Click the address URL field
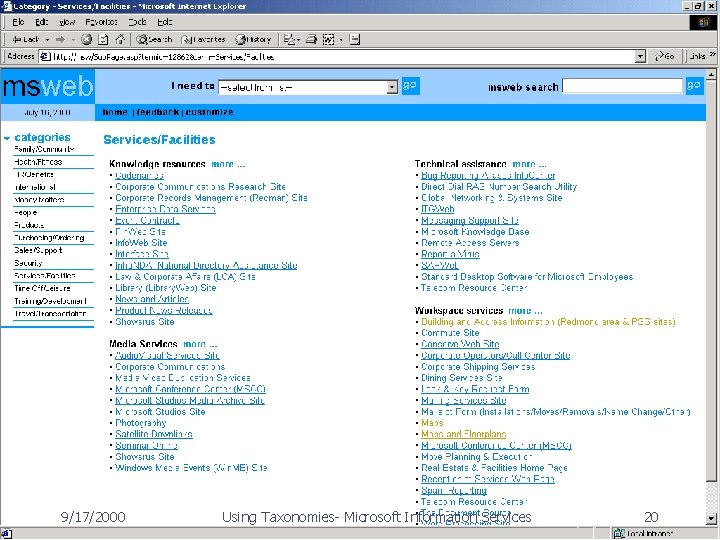 (338, 56)
